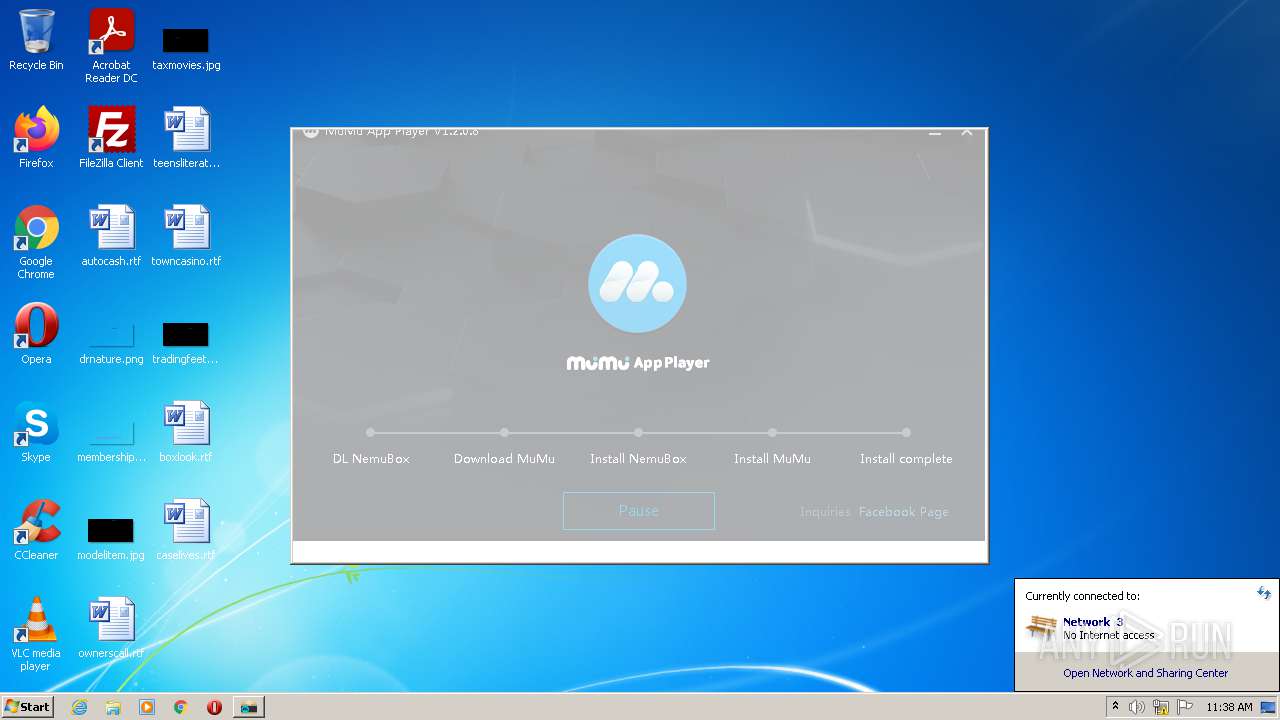
Task: Open the Start menu
Action: (x=28, y=706)
